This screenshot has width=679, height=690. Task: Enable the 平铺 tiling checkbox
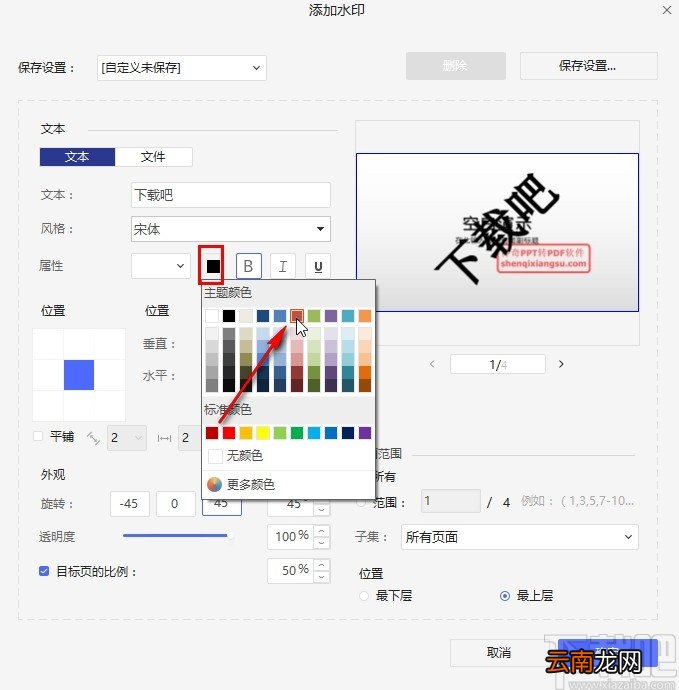click(x=38, y=436)
